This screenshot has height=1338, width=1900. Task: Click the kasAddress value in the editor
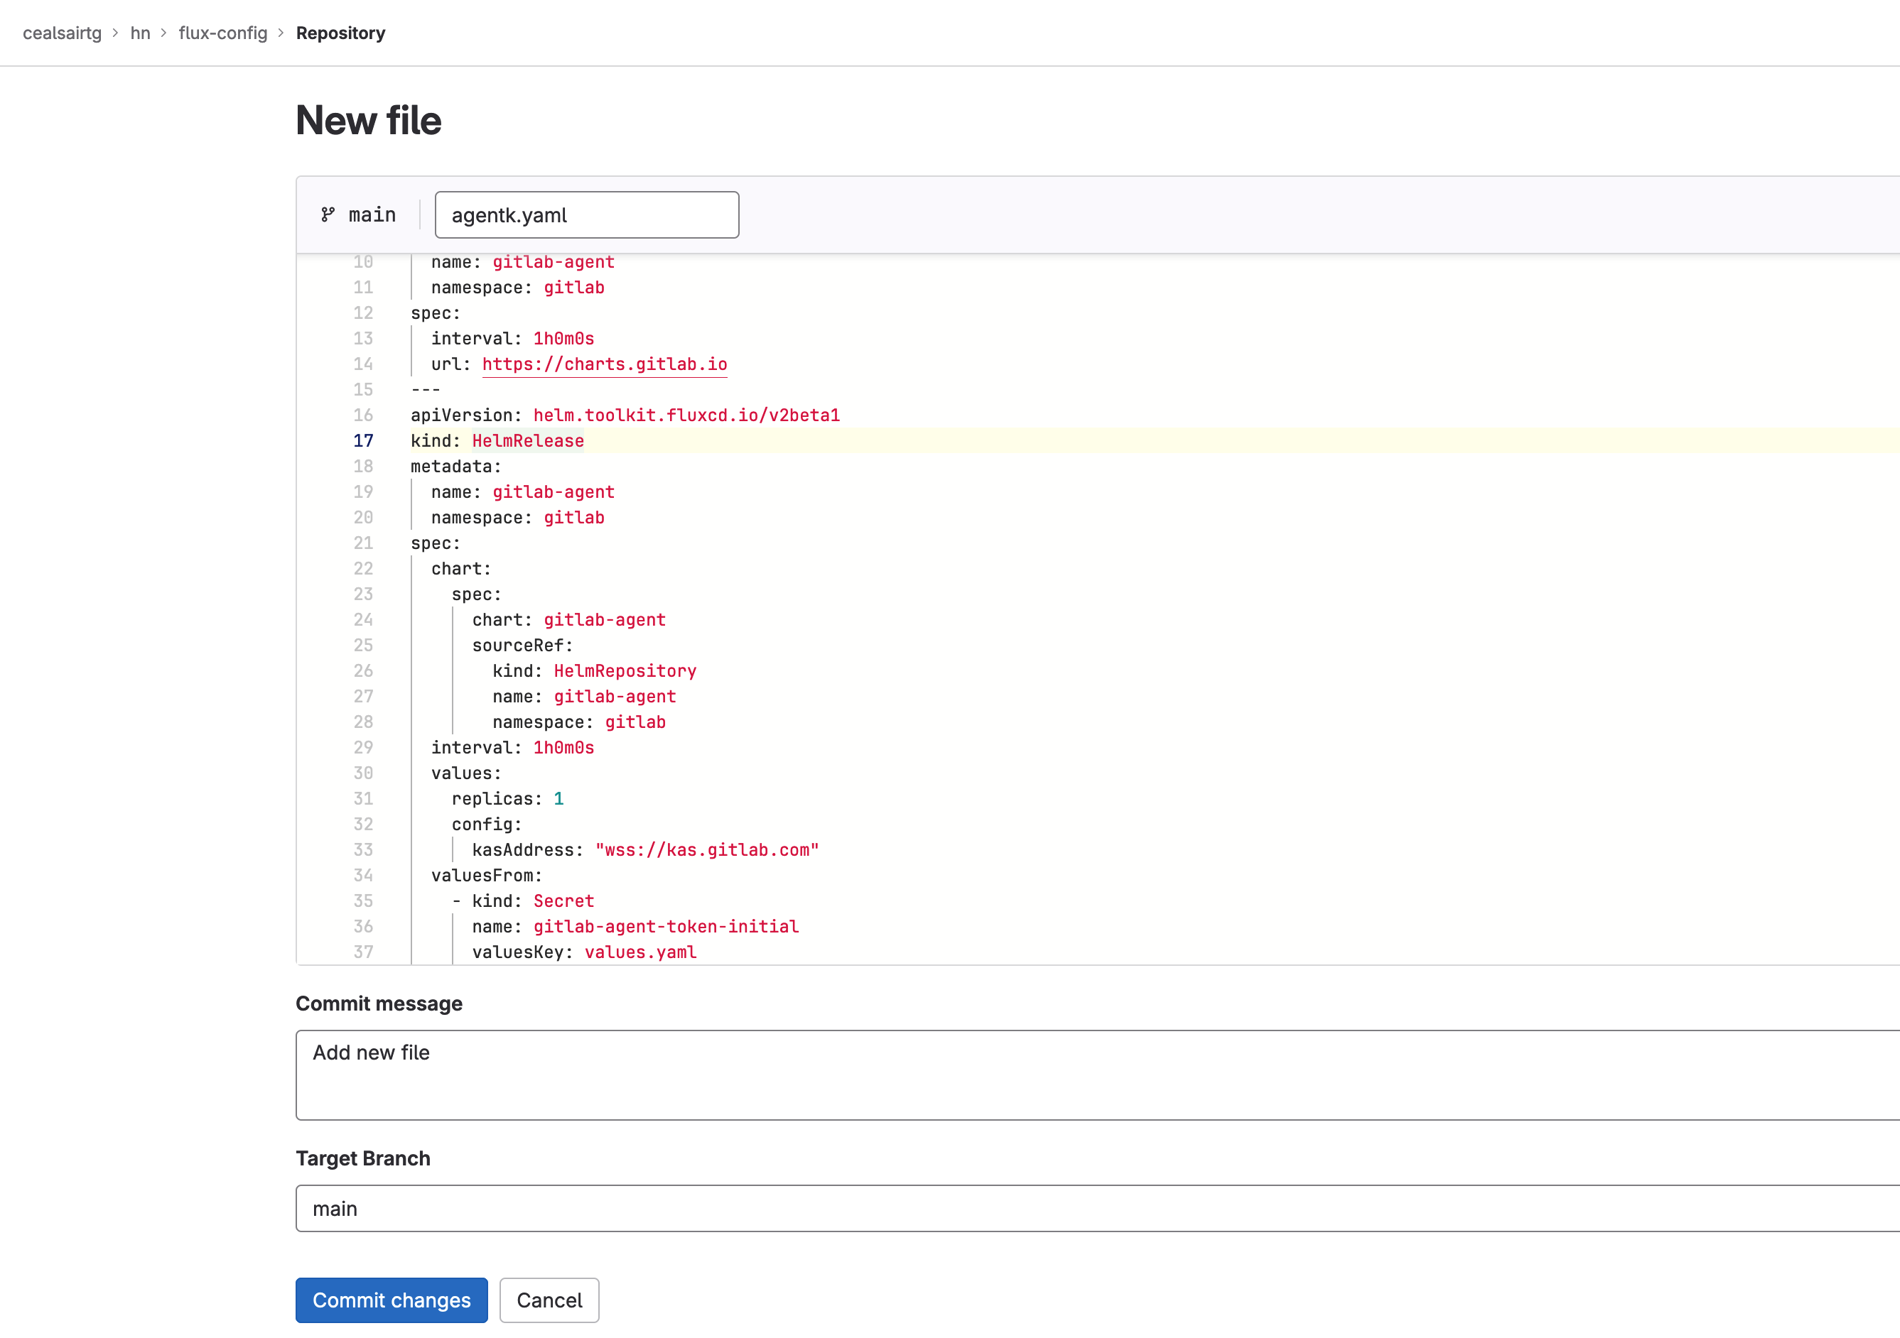pos(708,849)
